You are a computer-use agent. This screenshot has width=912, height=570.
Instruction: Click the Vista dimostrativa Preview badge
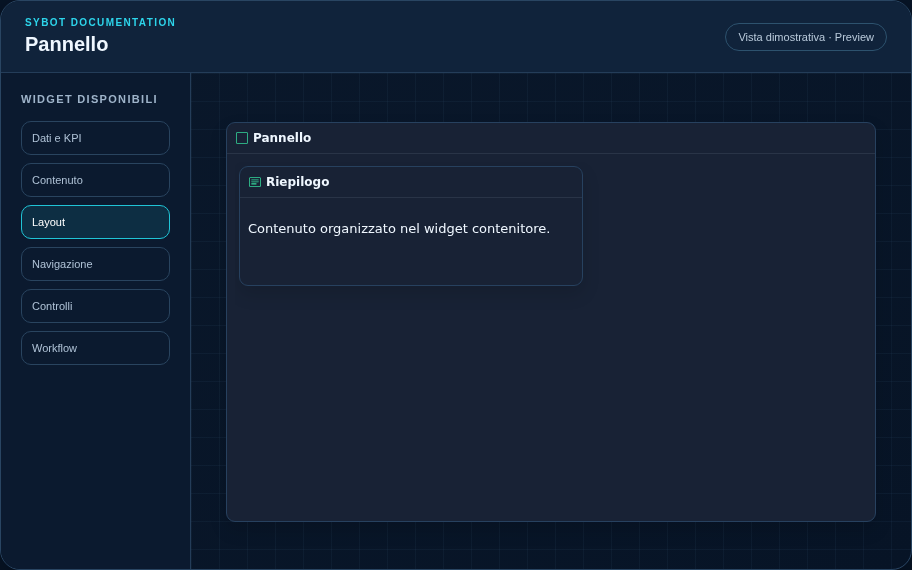[806, 37]
